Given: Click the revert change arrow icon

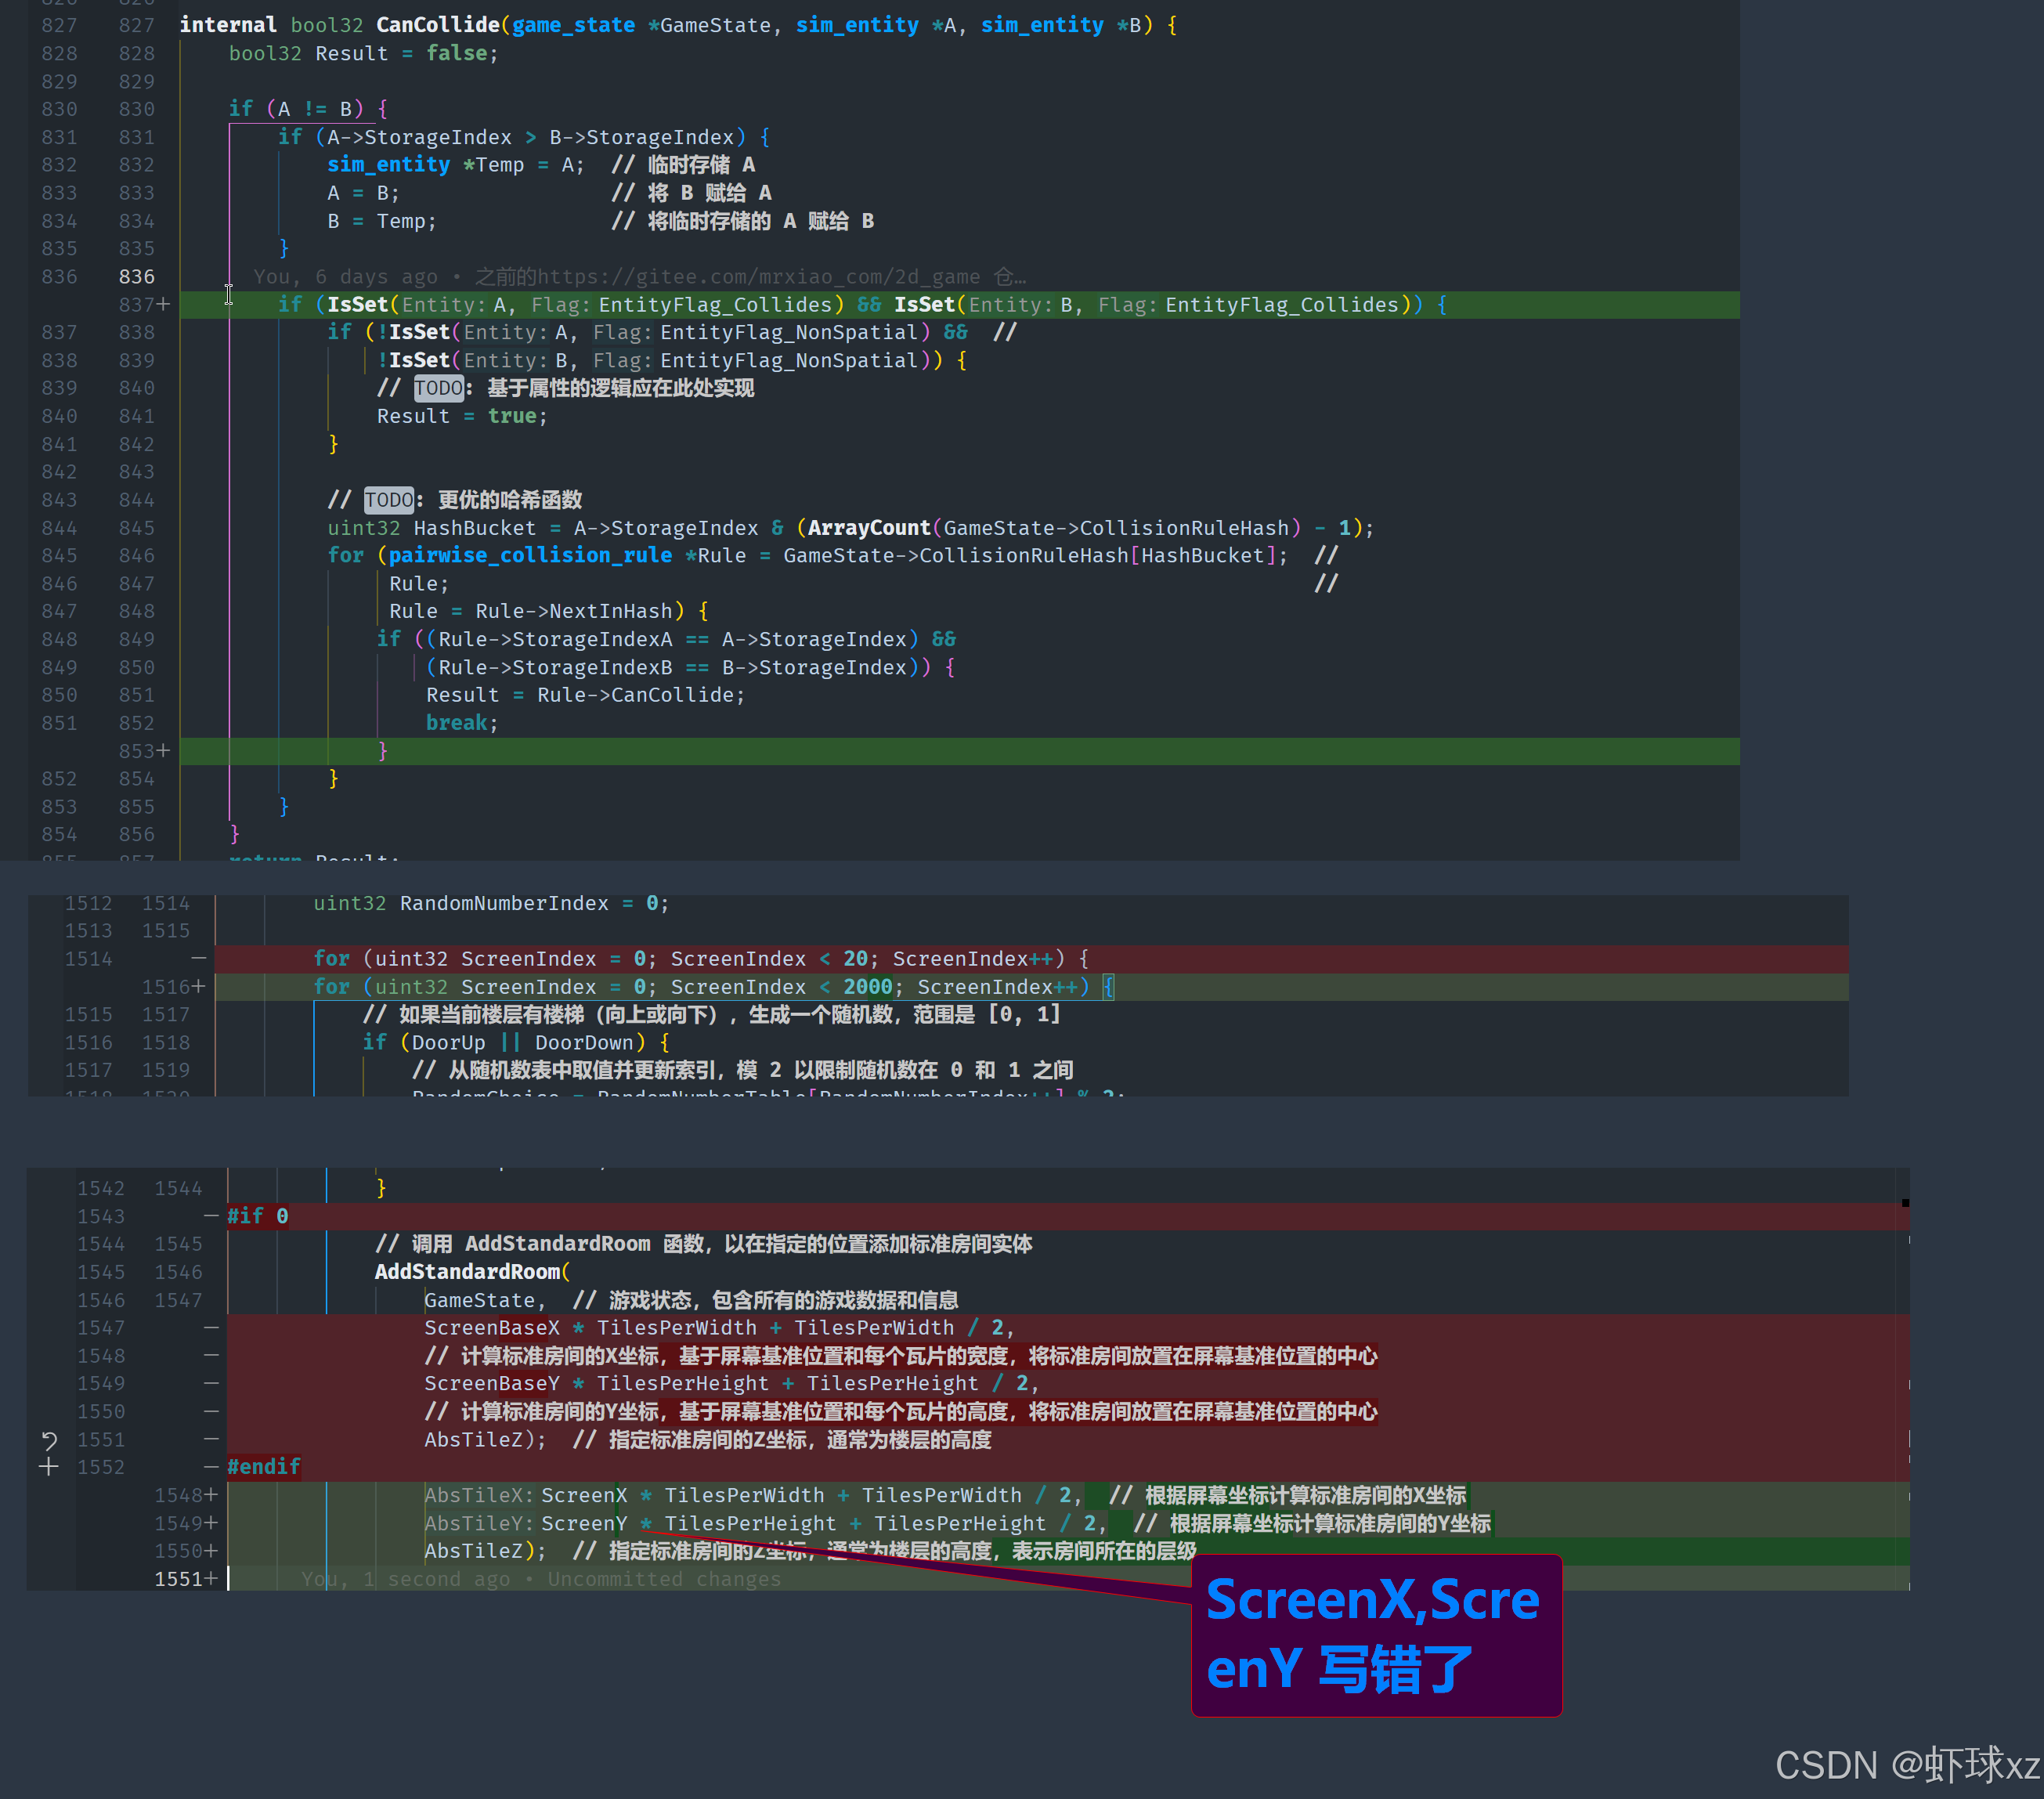Looking at the screenshot, I should pyautogui.click(x=49, y=1440).
